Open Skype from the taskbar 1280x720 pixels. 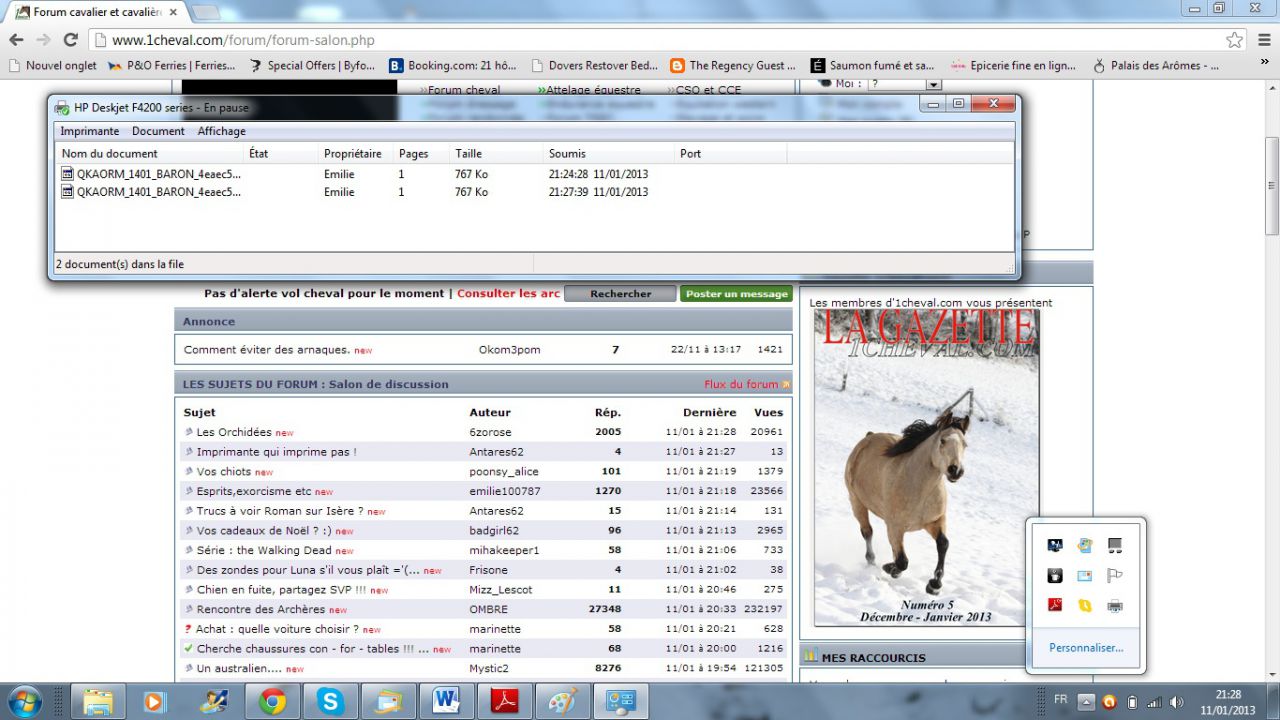click(330, 702)
